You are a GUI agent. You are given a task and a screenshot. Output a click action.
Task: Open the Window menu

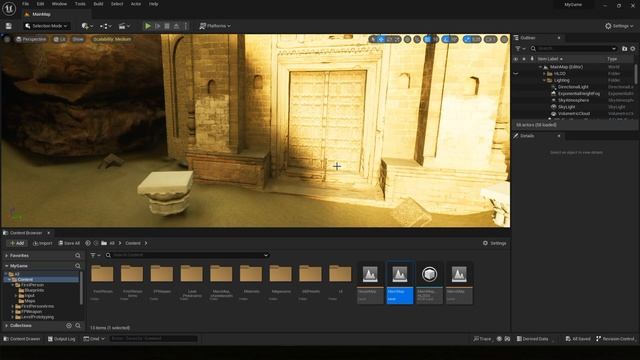pyautogui.click(x=59, y=4)
